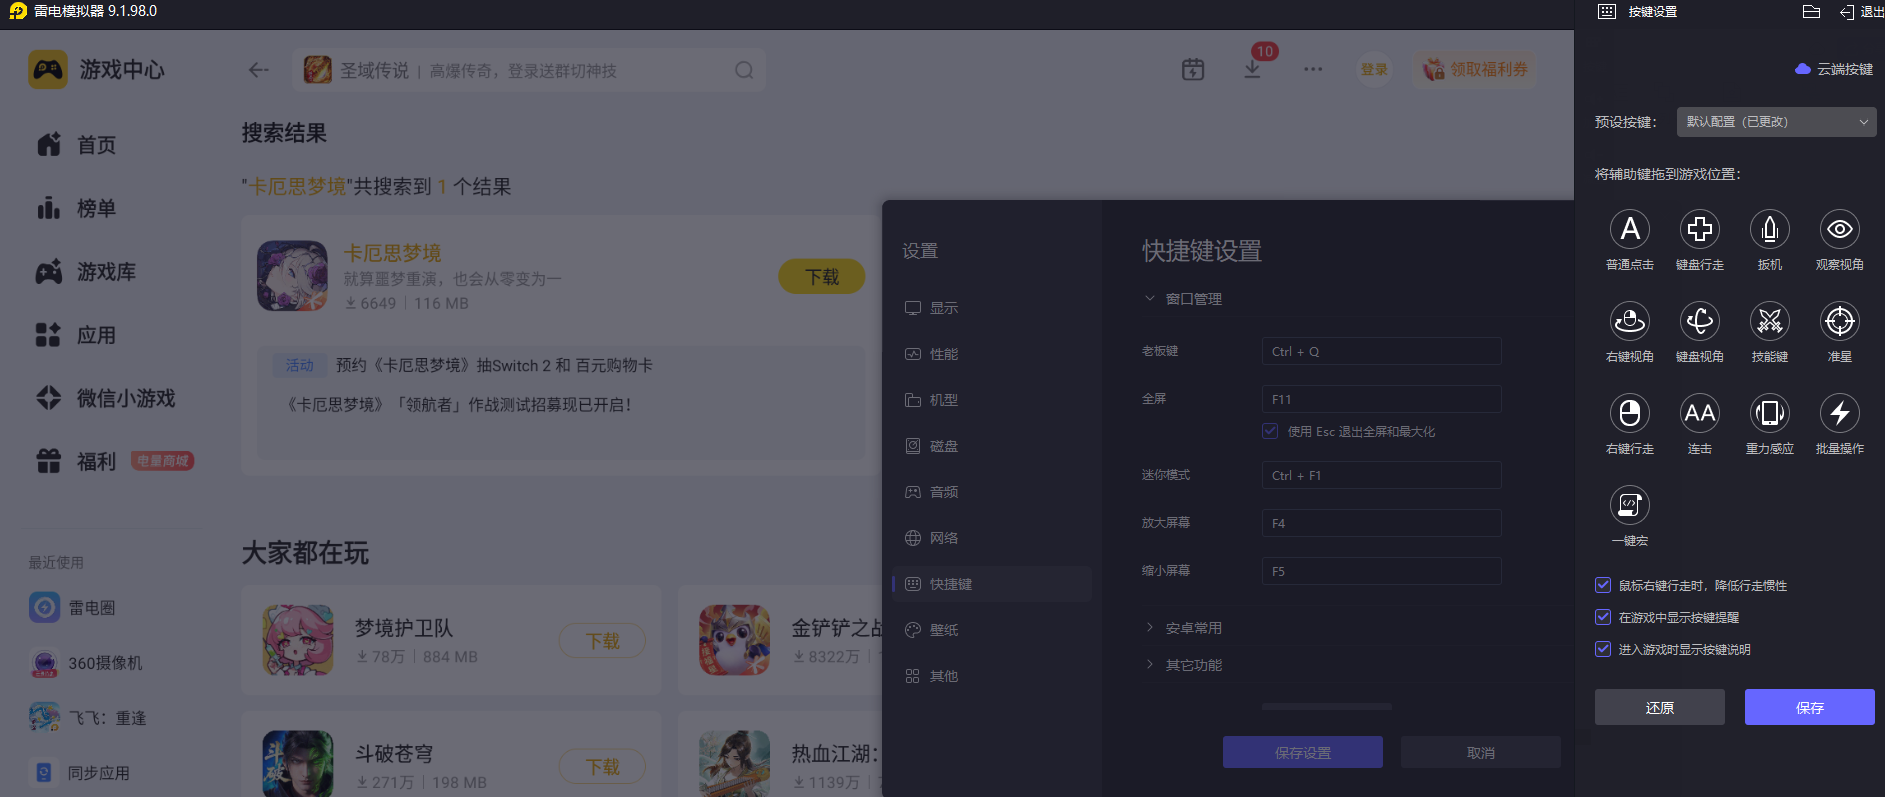Open 雷电圈 from recently used

(x=72, y=608)
